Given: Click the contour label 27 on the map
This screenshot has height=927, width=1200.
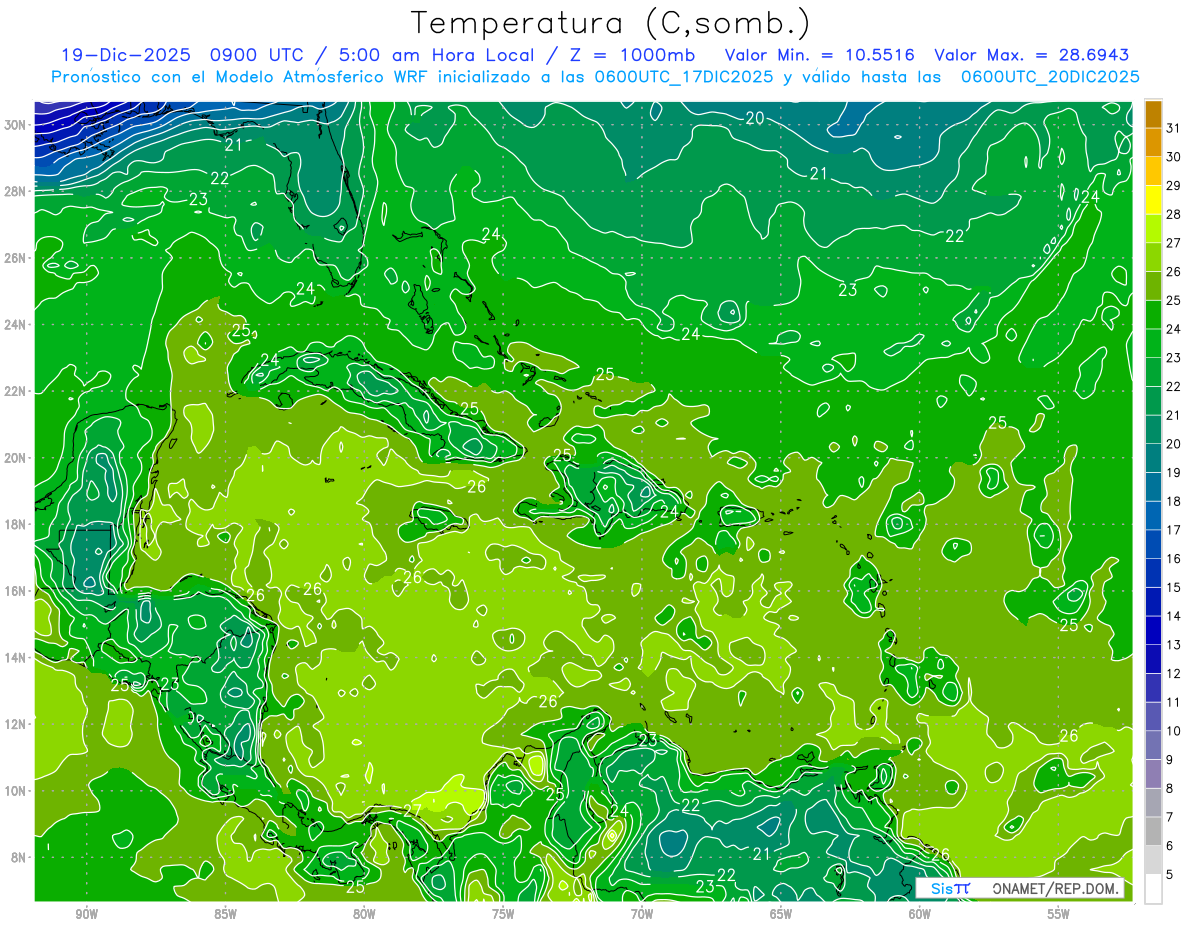Looking at the screenshot, I should 413,811.
